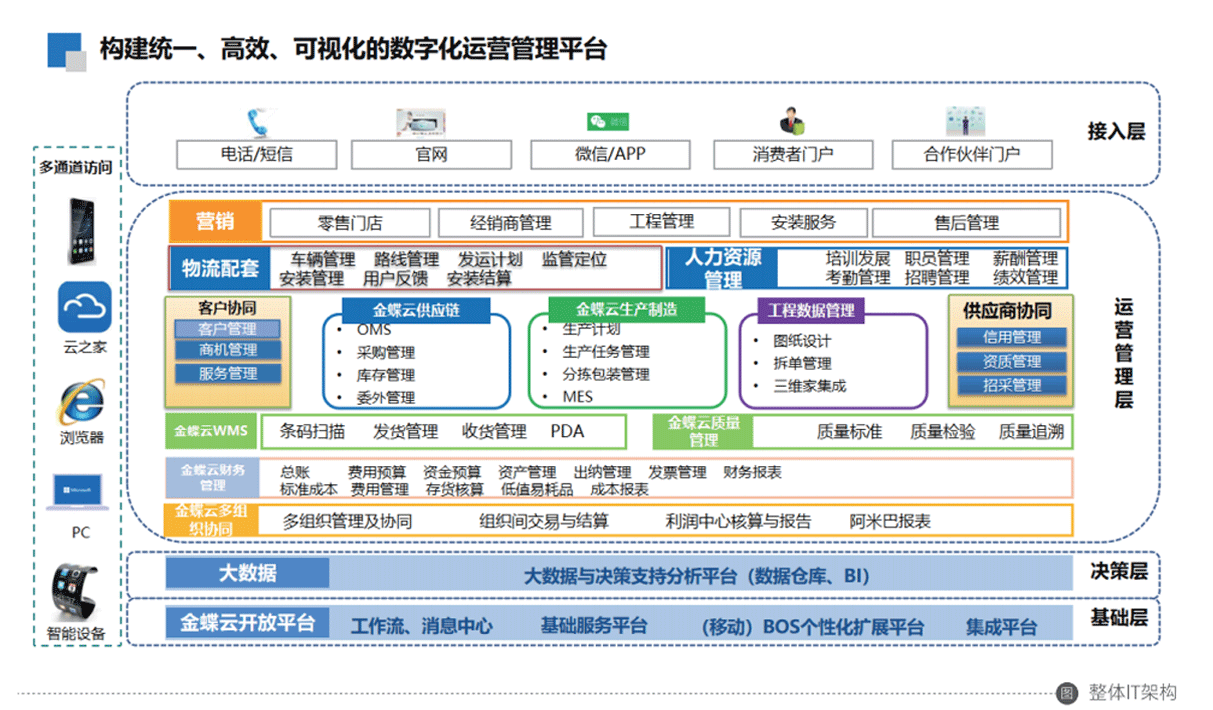Click the green 金蝶云WMS block
Screen dimensions: 1213x710
coord(213,432)
